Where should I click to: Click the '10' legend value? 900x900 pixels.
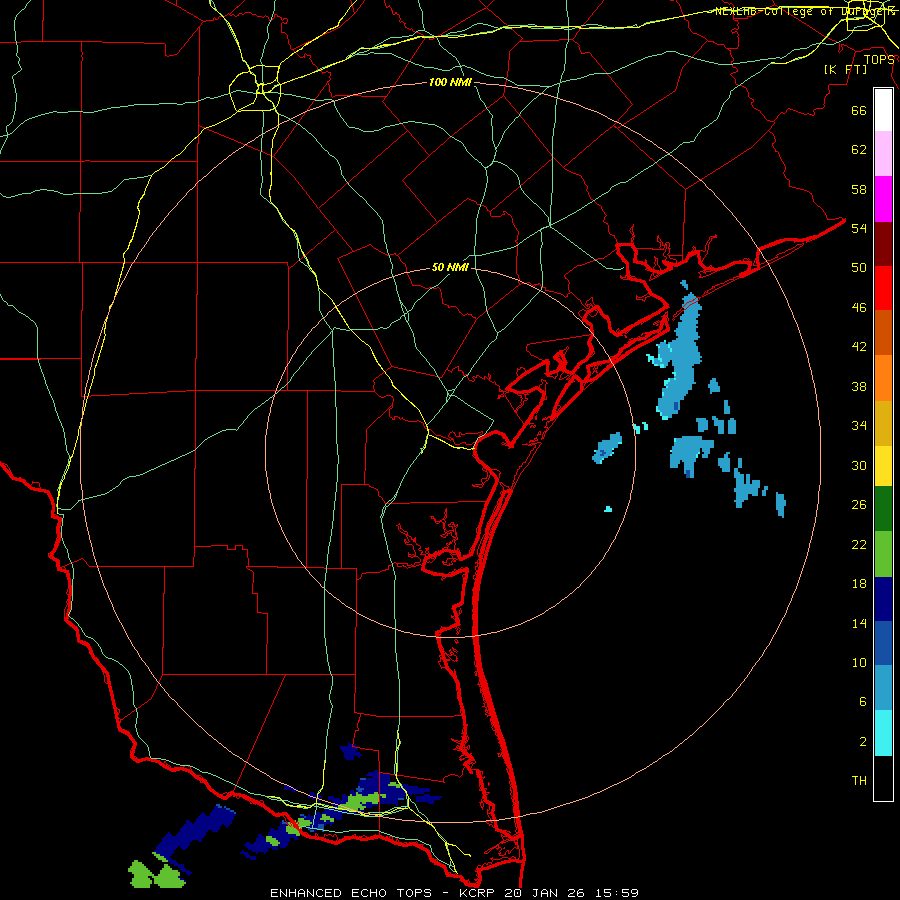point(859,663)
